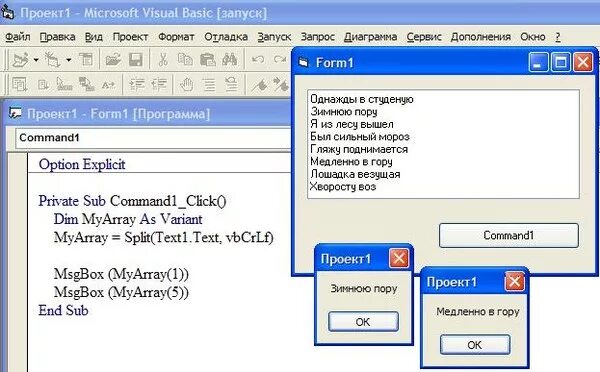Click the Menu Editor toolbar icon

point(86,60)
